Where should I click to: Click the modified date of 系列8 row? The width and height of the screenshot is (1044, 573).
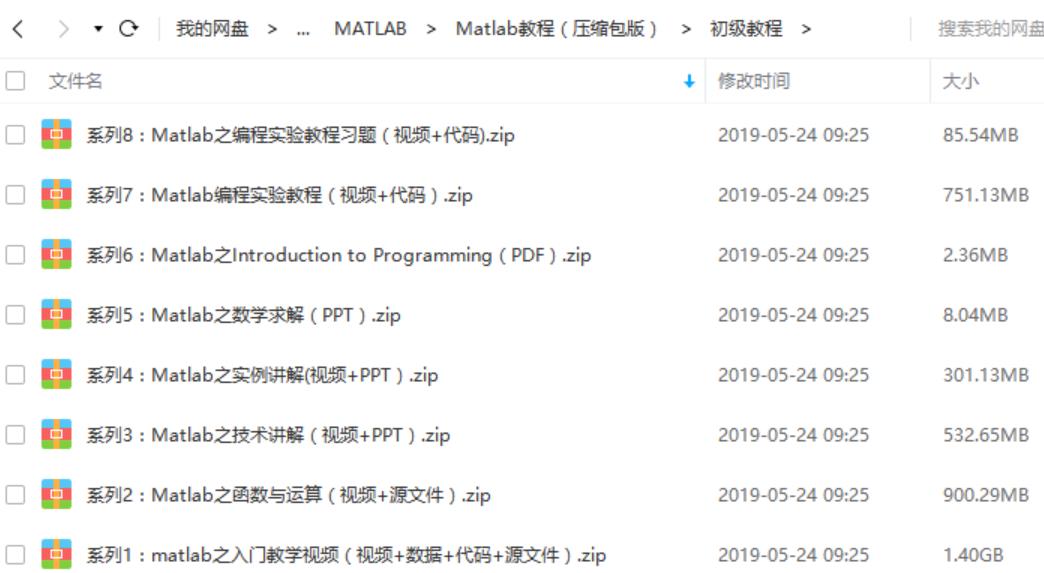point(793,135)
